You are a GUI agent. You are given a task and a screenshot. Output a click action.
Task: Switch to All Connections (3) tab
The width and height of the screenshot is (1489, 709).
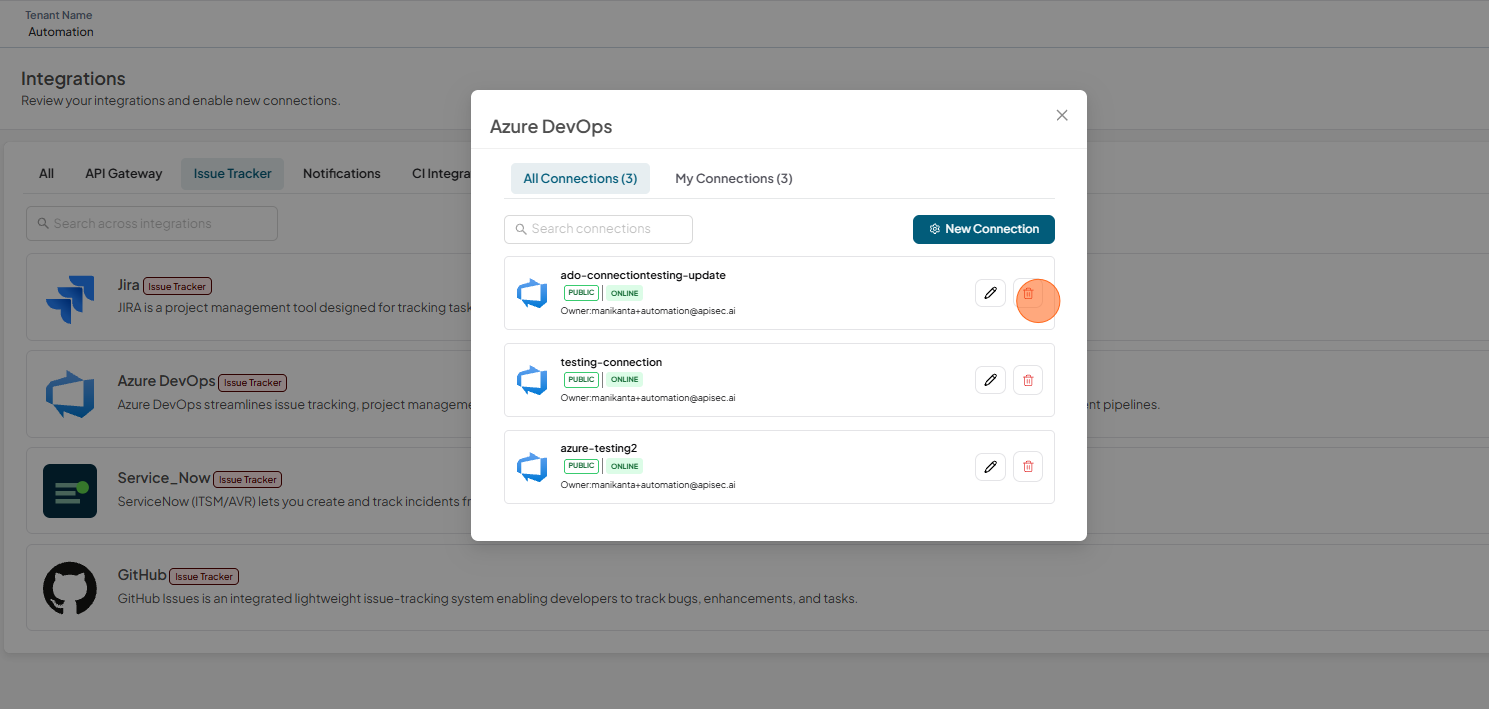580,178
